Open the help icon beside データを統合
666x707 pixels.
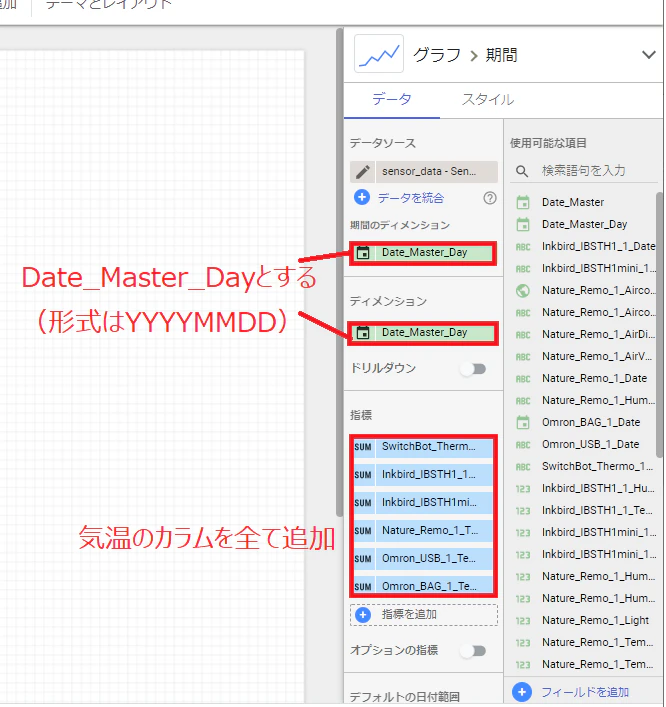click(490, 198)
